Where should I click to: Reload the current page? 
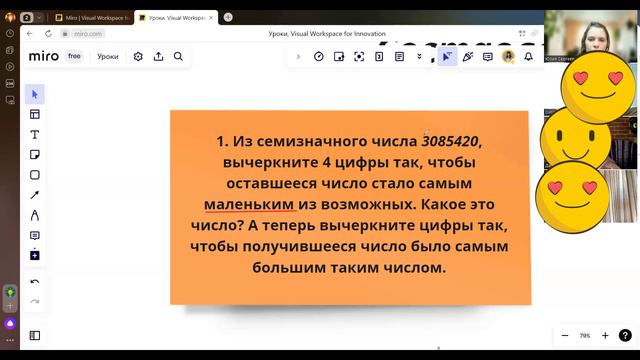click(48, 34)
